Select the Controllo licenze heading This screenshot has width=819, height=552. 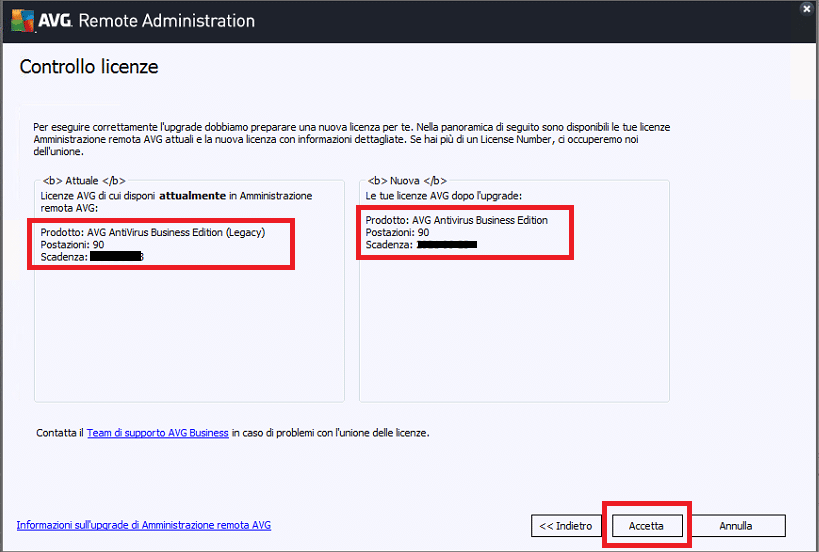pos(89,66)
